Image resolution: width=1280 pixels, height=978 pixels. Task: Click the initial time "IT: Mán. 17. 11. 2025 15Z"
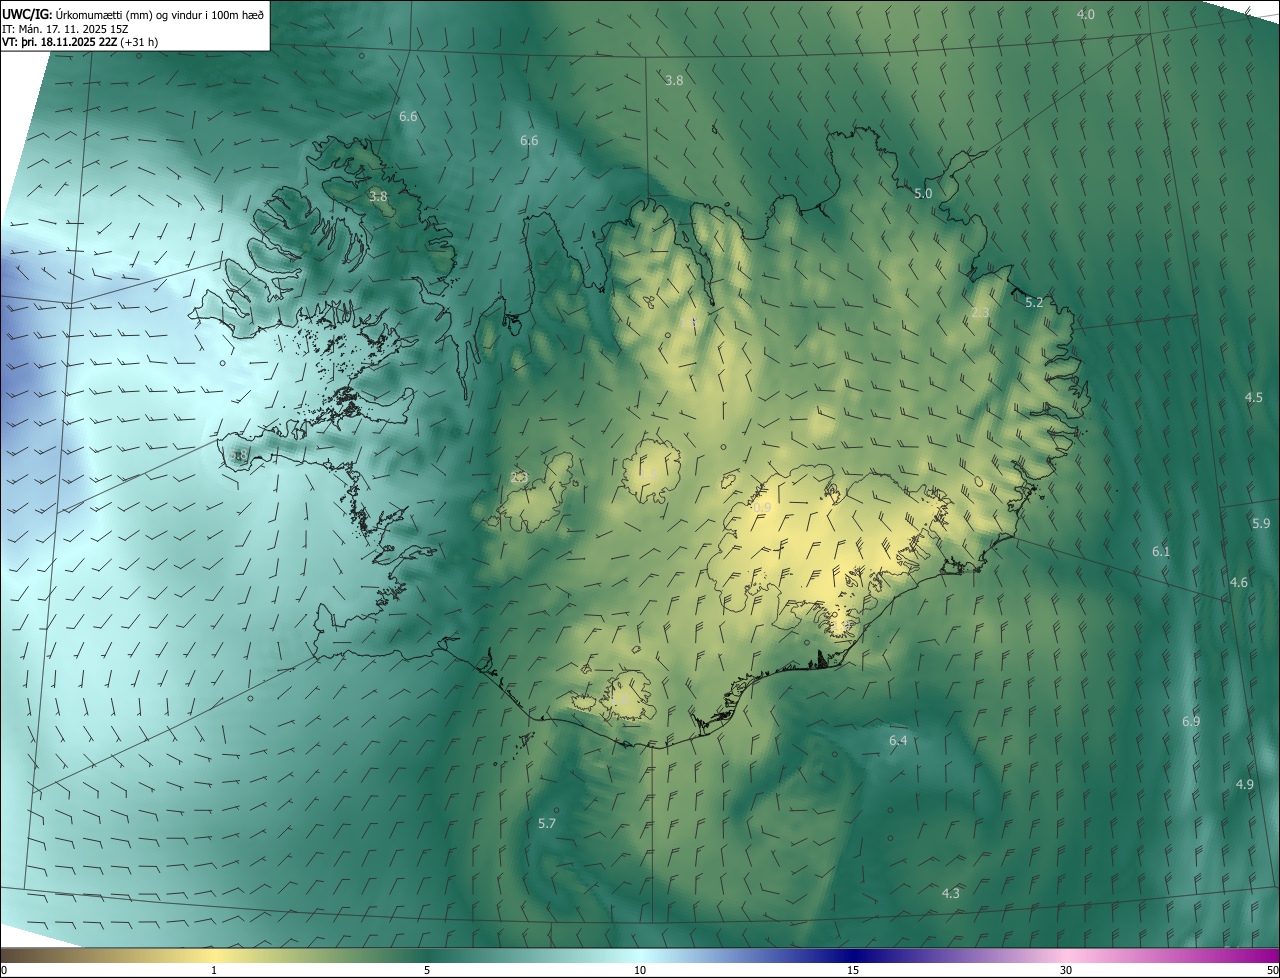pyautogui.click(x=65, y=28)
